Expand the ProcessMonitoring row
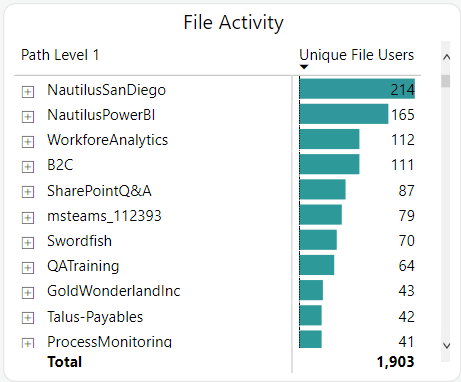Viewport: 461px width, 382px height. [x=28, y=343]
